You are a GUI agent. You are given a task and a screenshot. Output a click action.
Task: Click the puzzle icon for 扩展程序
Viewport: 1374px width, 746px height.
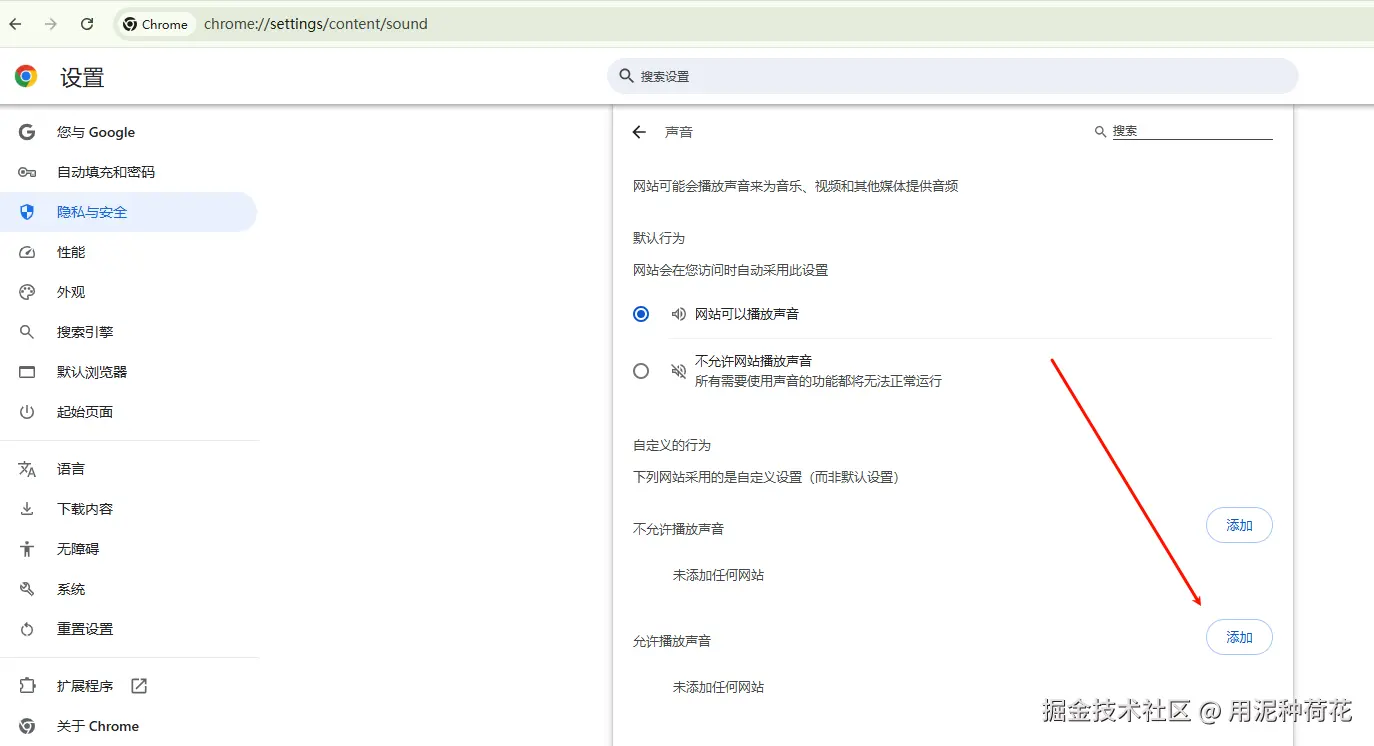pyautogui.click(x=27, y=686)
